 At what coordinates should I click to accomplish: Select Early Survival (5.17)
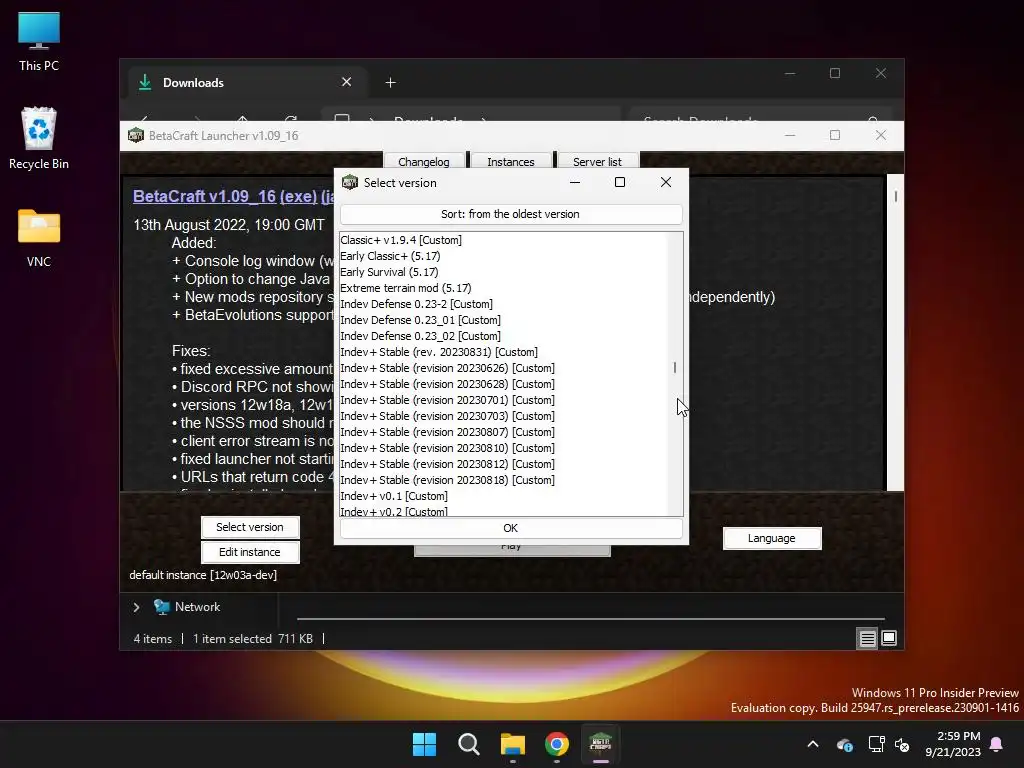click(x=389, y=272)
